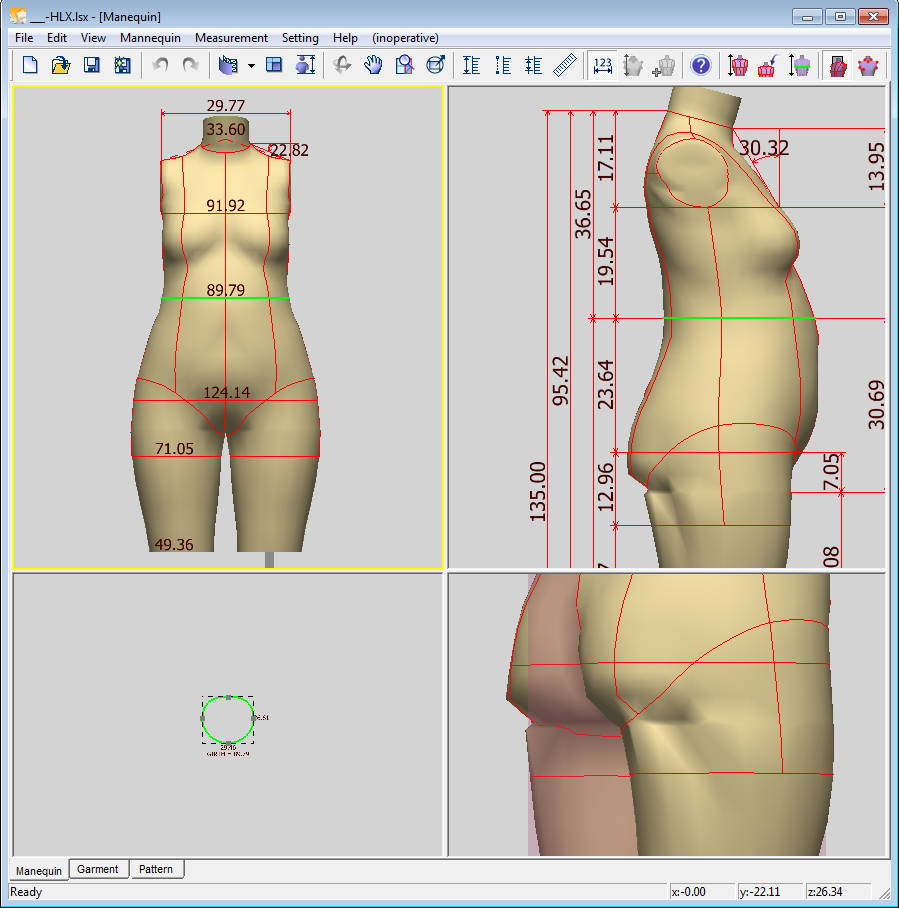Switch to the Pattern tab
The image size is (899, 908).
(156, 870)
